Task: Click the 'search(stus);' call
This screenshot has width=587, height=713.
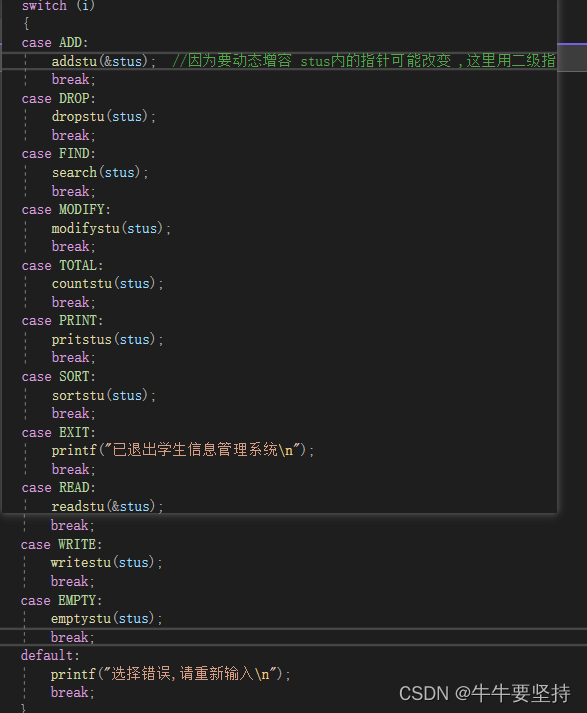Action: click(100, 173)
